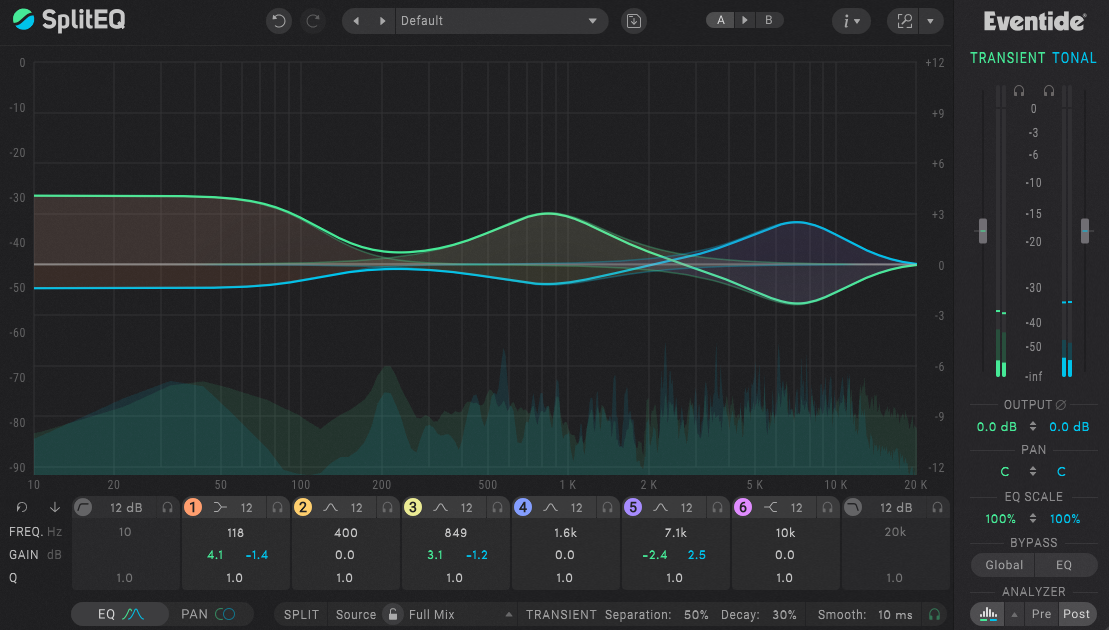Toggle the analyzer spectrum icon
The height and width of the screenshot is (630, 1109).
[x=988, y=614]
